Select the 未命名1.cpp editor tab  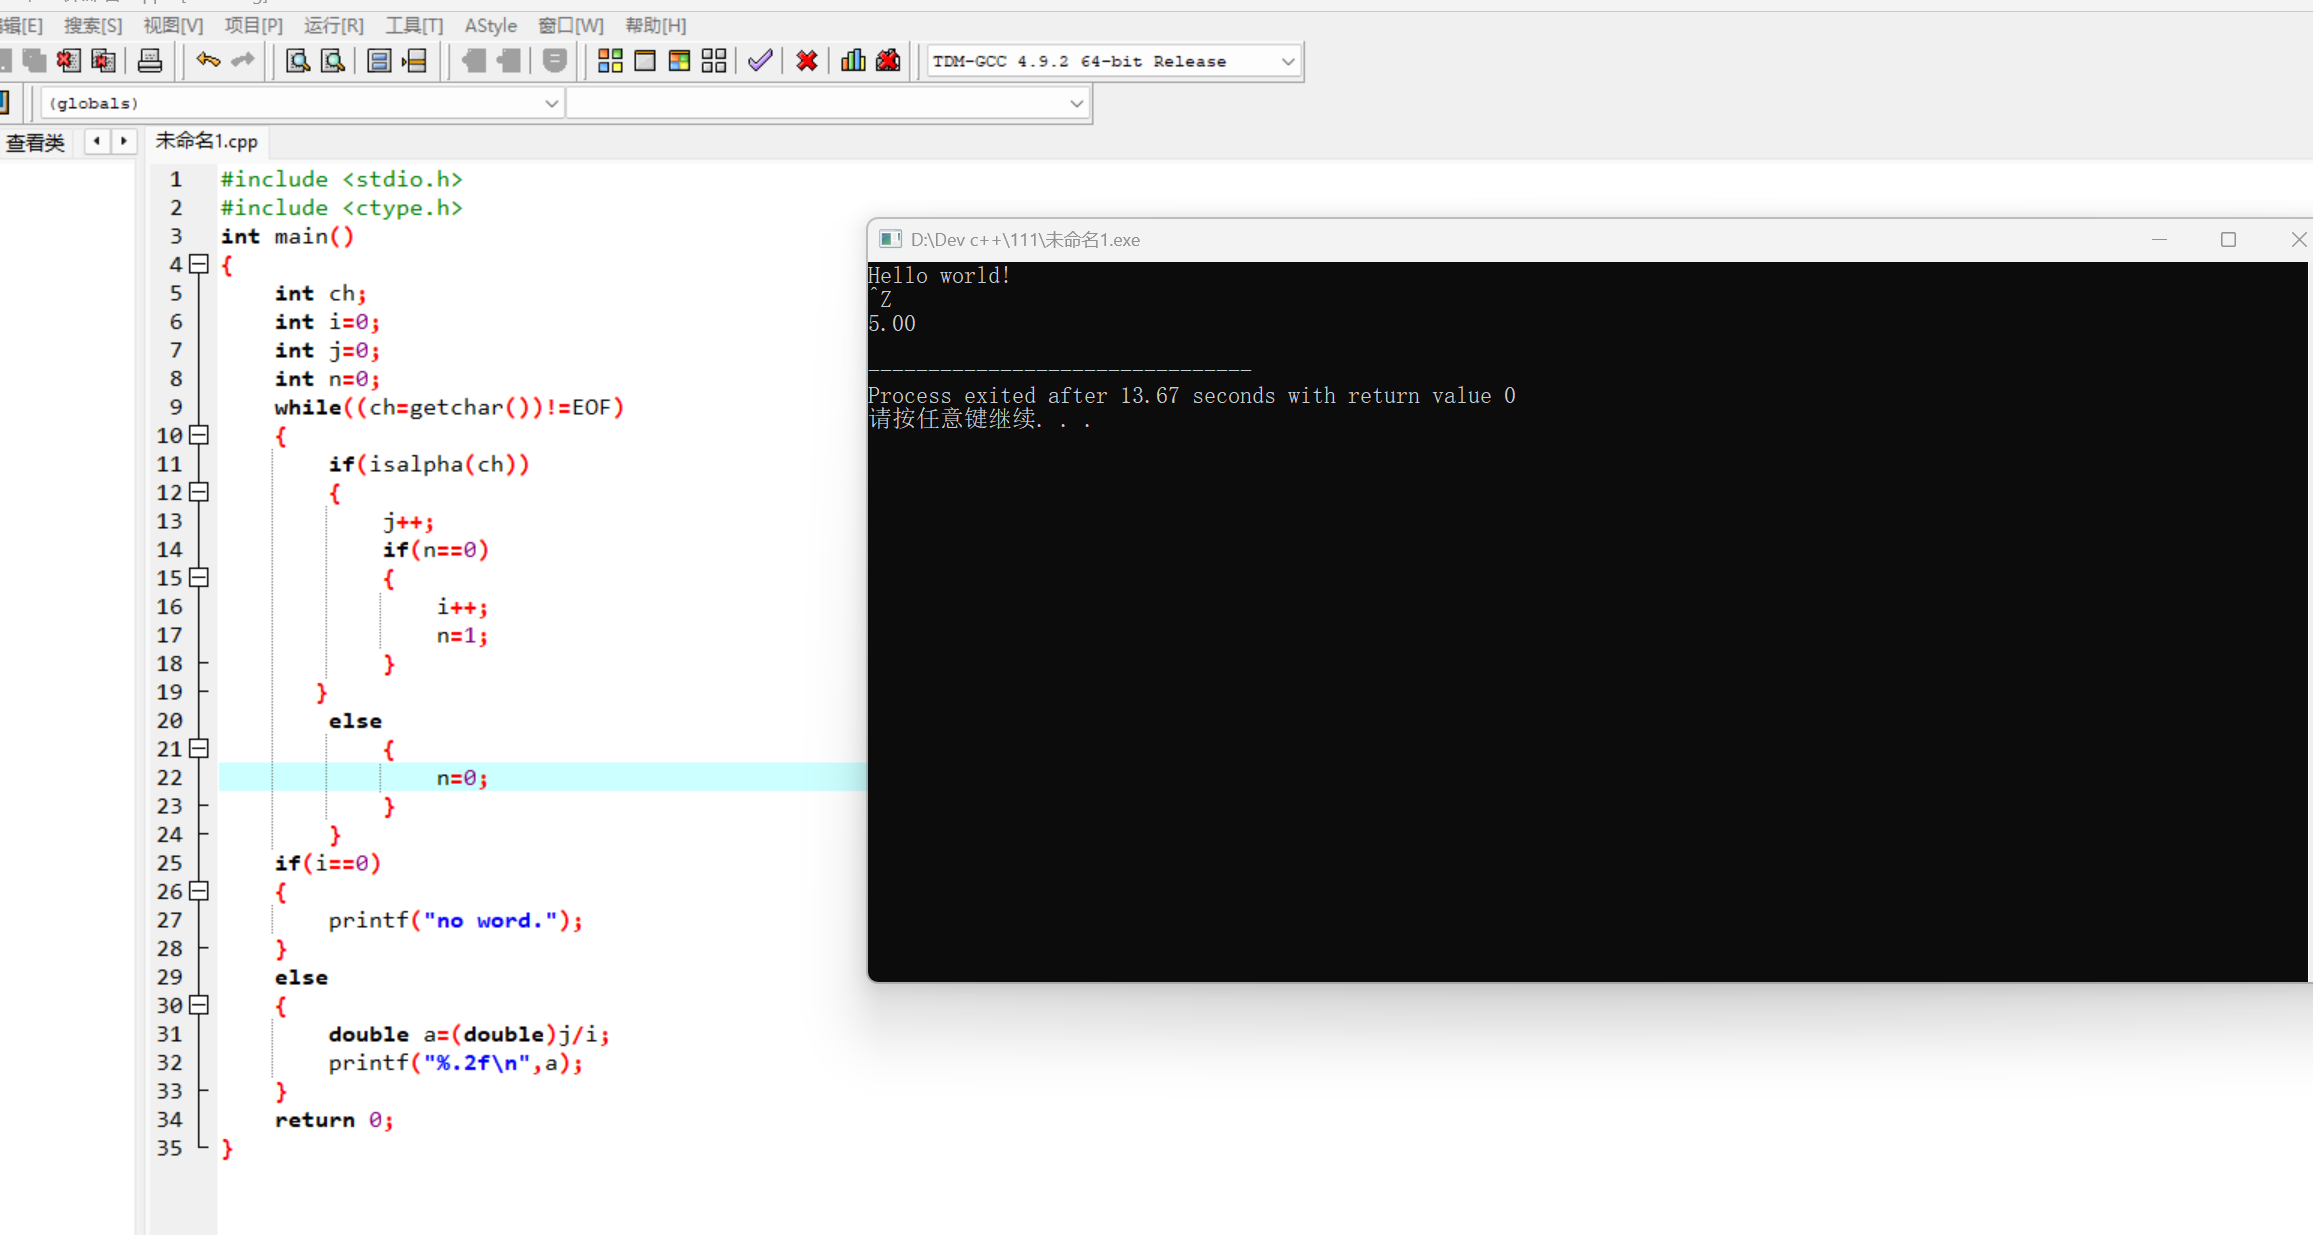tap(207, 141)
